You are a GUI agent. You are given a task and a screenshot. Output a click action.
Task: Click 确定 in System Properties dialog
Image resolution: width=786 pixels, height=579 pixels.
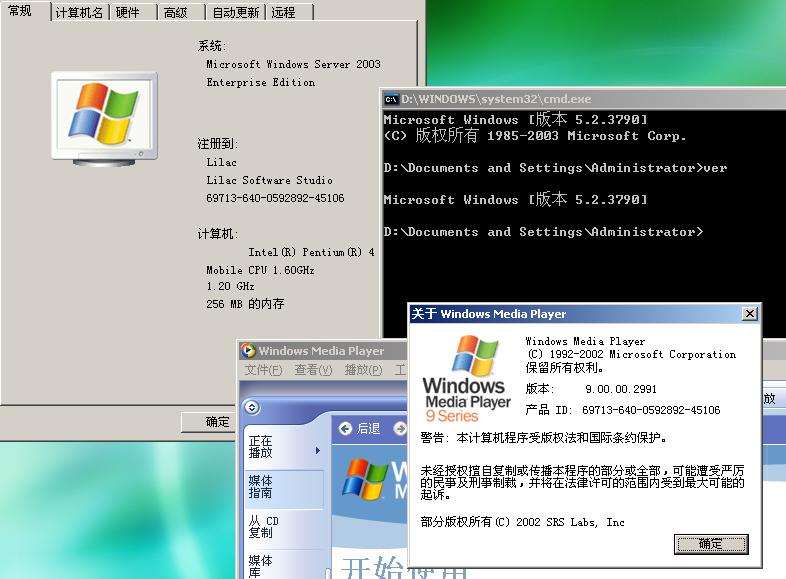point(209,422)
